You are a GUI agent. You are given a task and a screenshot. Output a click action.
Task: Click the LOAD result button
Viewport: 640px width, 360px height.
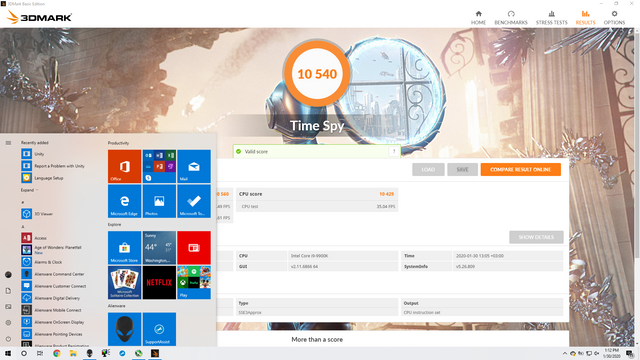(x=428, y=169)
